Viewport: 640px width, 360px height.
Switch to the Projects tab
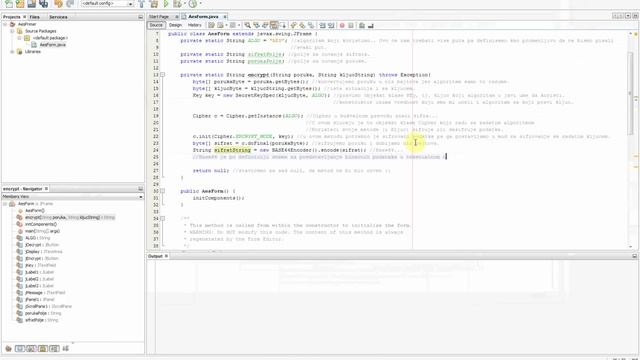click(11, 17)
